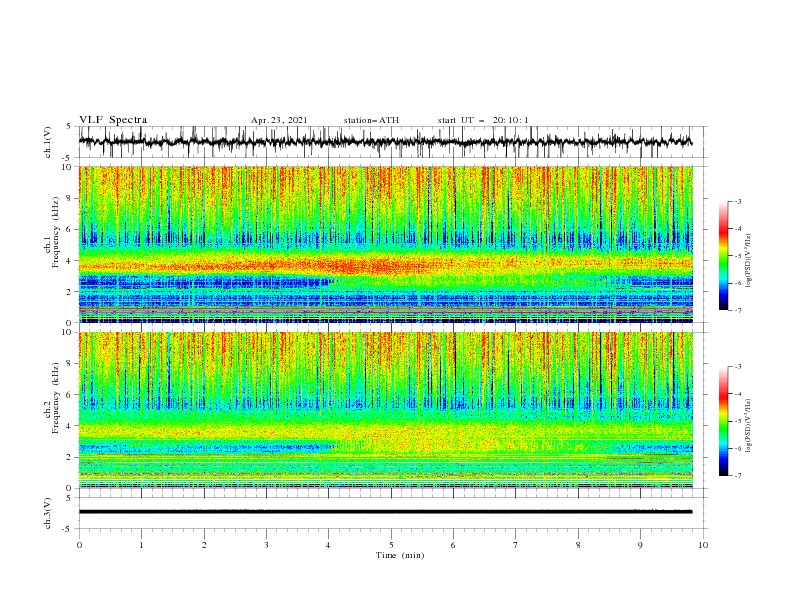Image resolution: width=792 pixels, height=612 pixels.
Task: Click time axis tick label "7"
Action: 516,545
